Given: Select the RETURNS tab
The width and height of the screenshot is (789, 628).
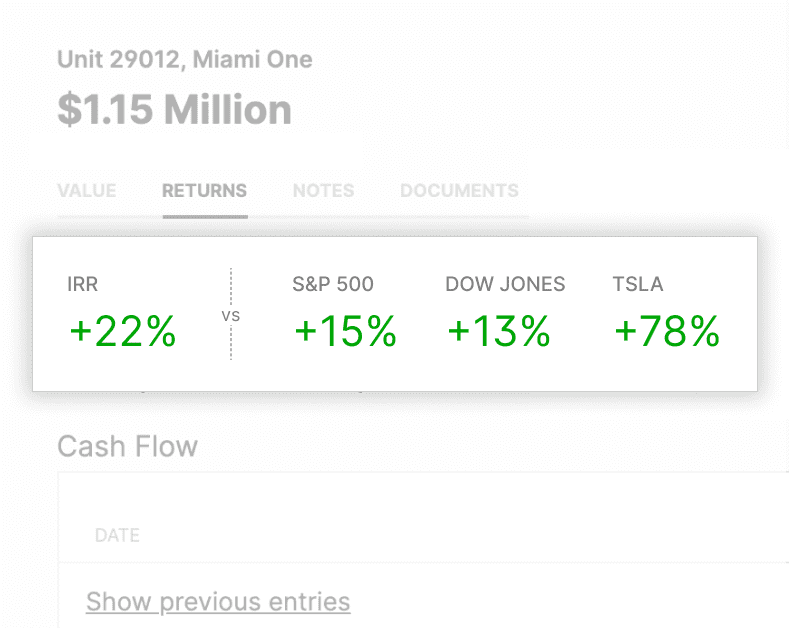Looking at the screenshot, I should pyautogui.click(x=204, y=190).
